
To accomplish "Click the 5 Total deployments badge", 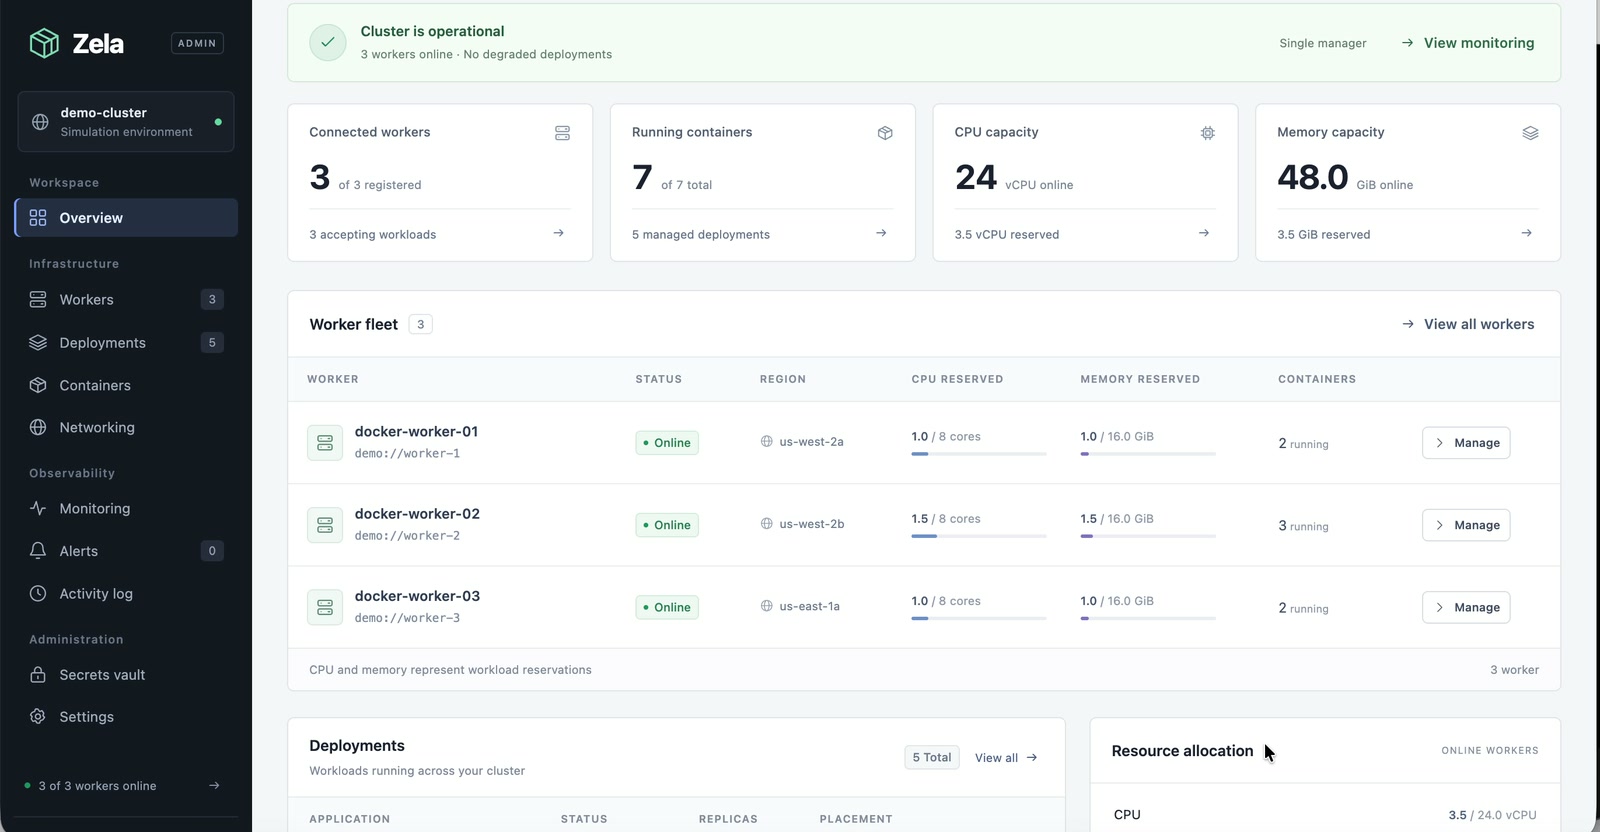I will (x=931, y=758).
